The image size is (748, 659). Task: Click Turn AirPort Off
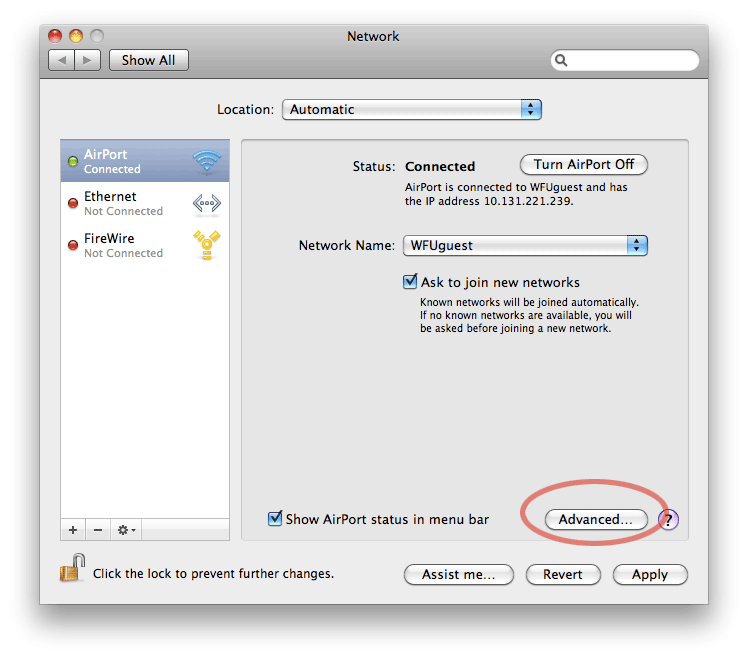pos(583,165)
